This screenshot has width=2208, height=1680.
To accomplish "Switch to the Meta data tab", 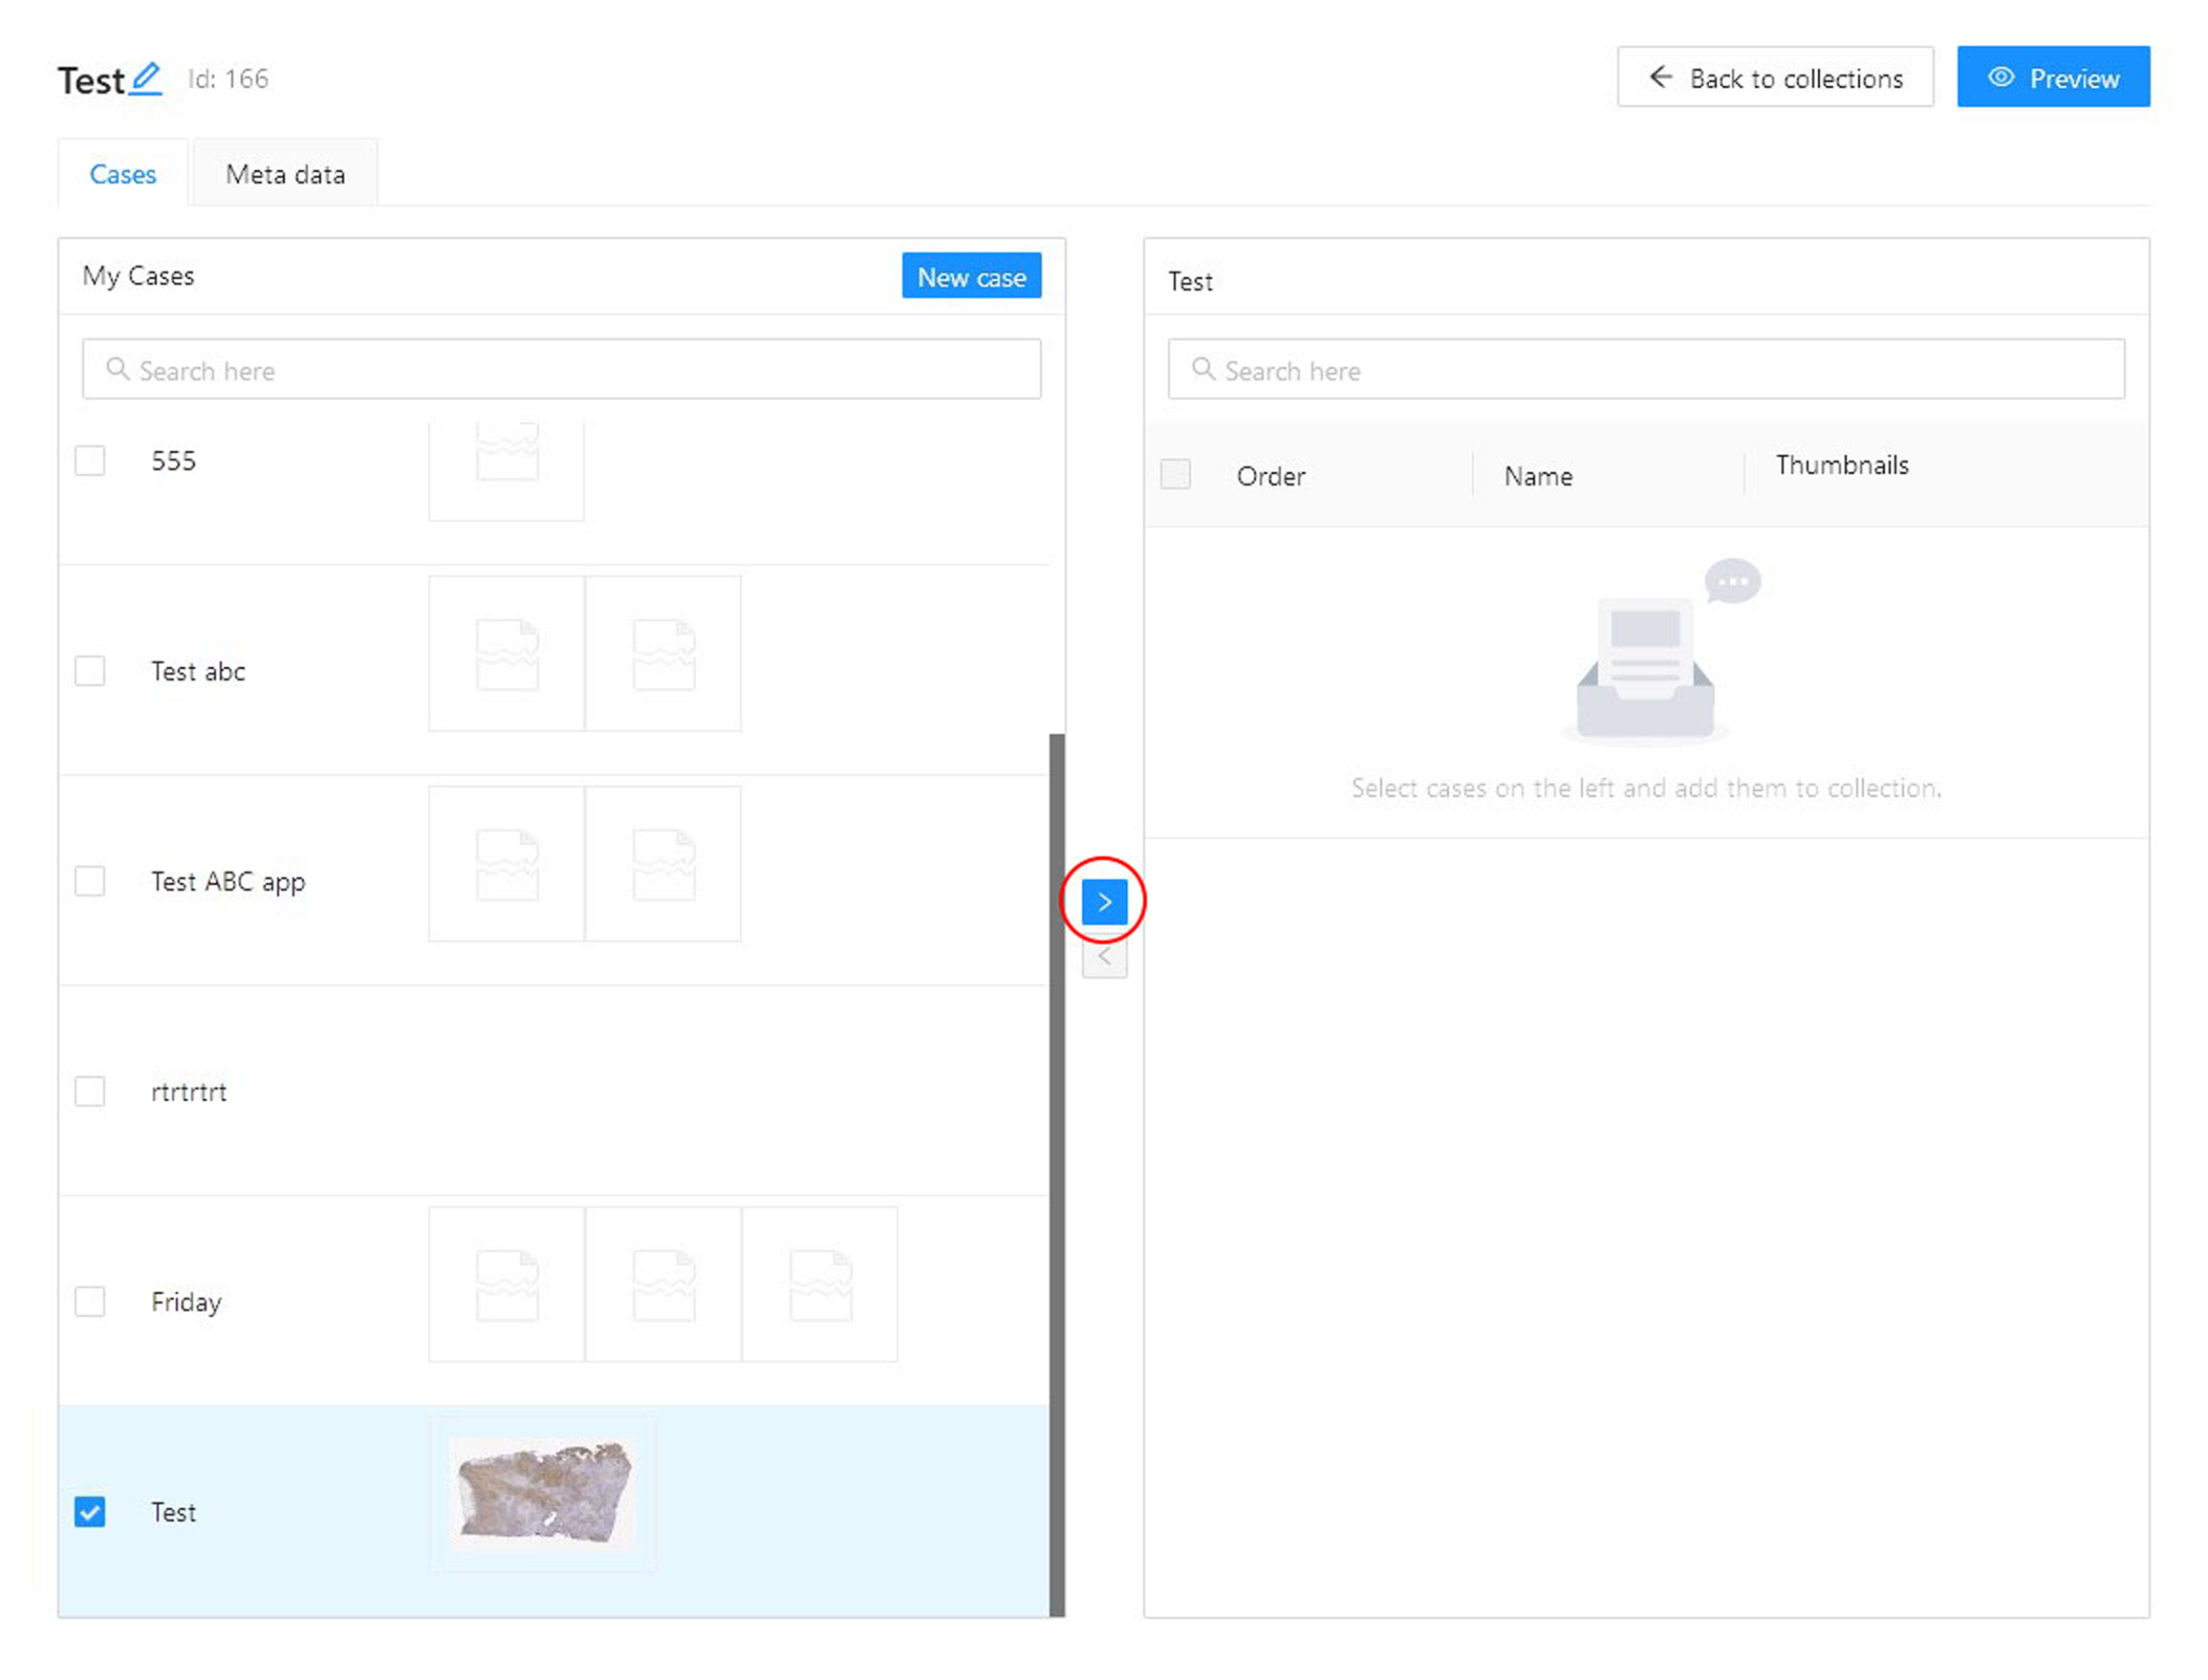I will pyautogui.click(x=285, y=174).
